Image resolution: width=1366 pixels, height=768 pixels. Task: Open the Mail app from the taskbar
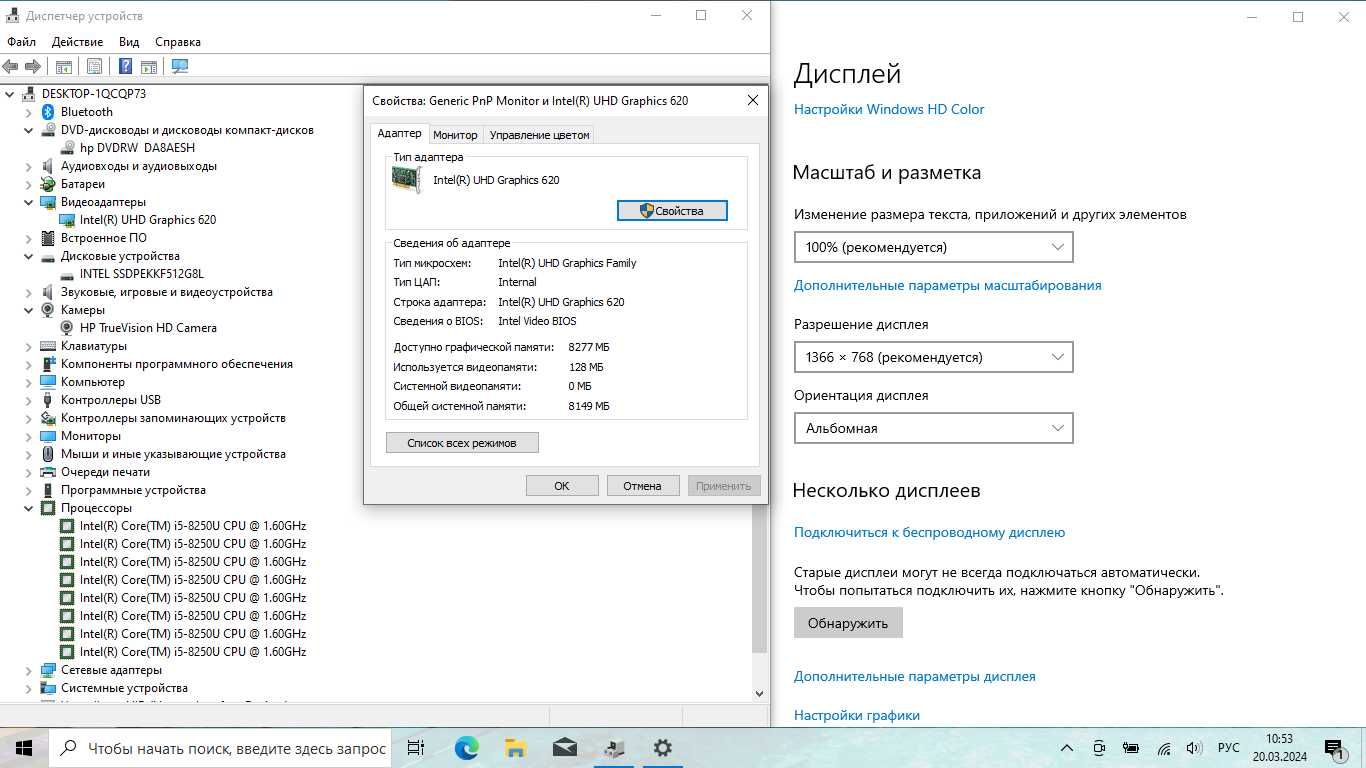click(564, 747)
